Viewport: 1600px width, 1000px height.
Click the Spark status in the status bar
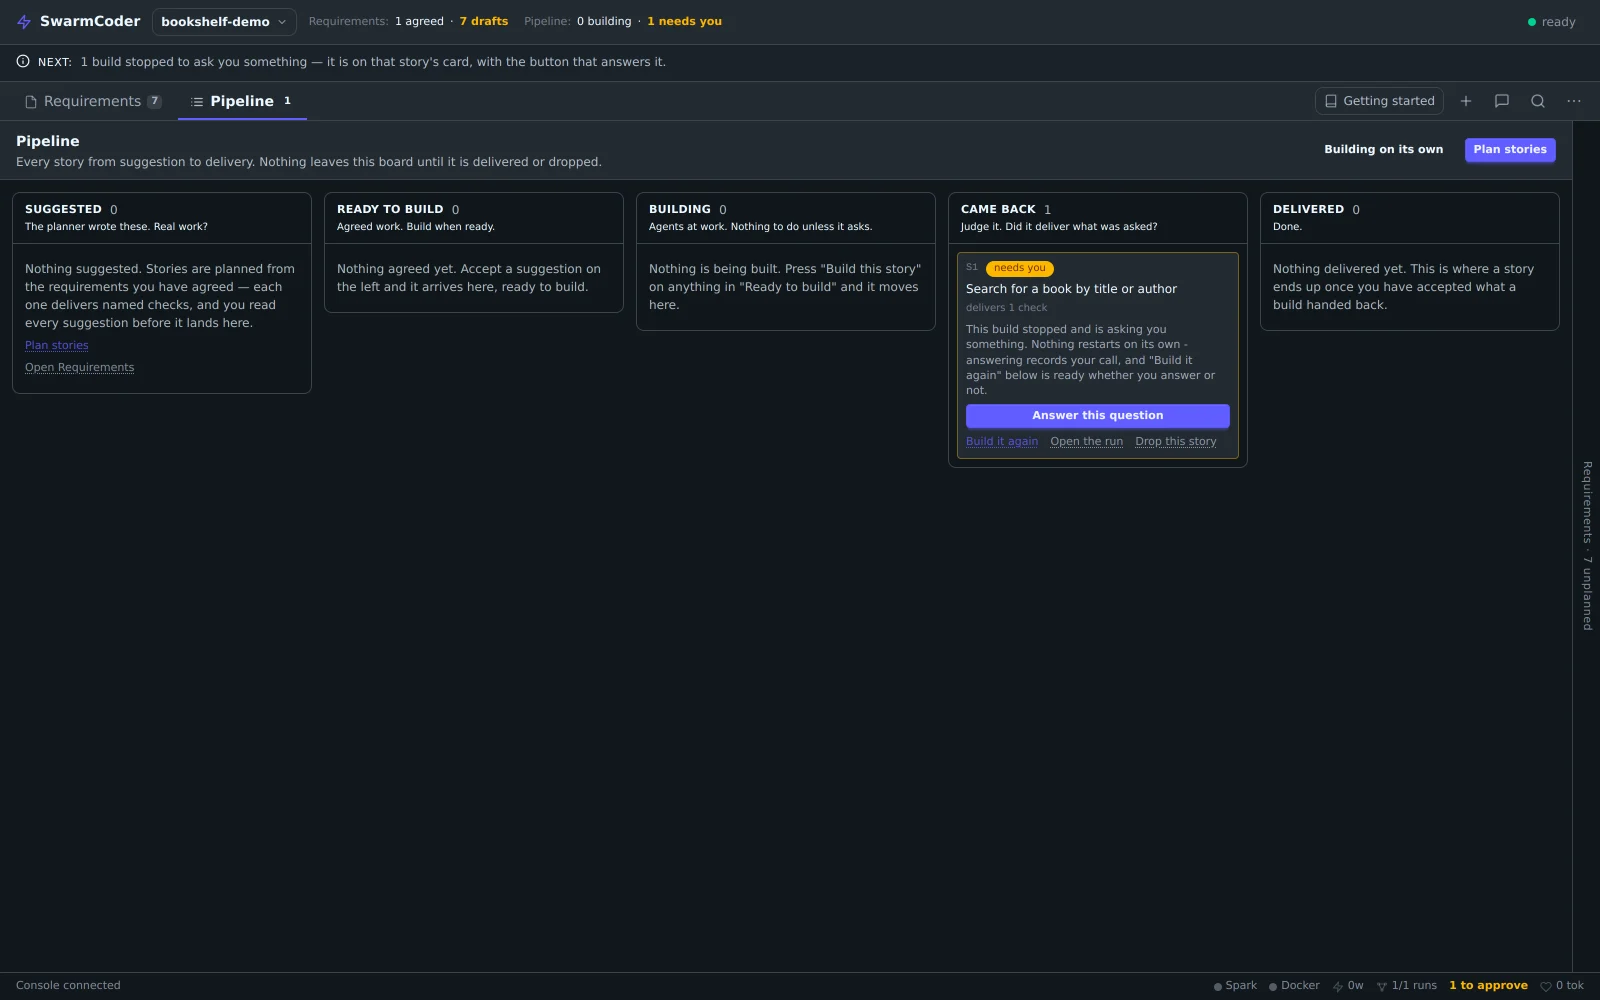point(1235,986)
